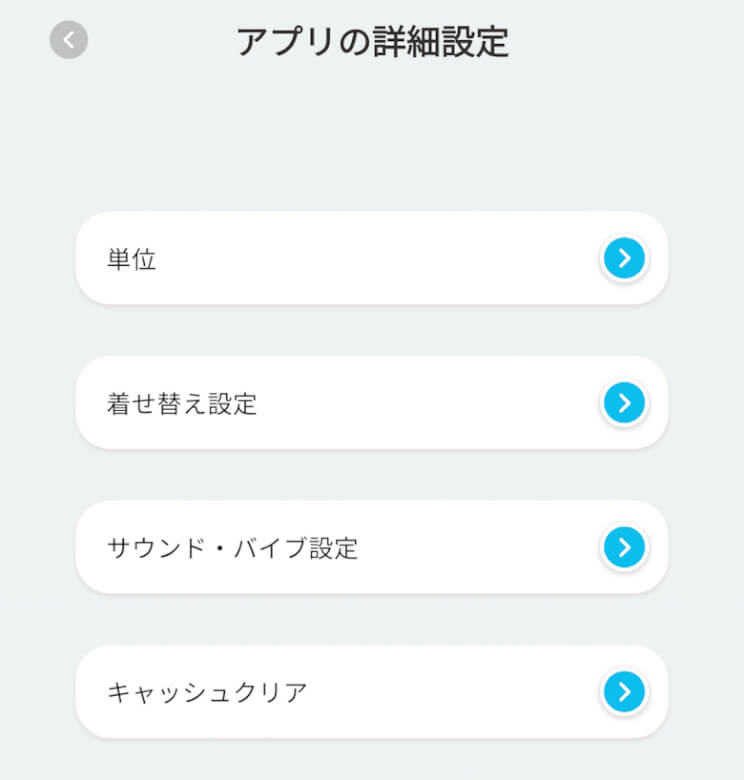Click the blue chevron beside サウンド・バイブ設定
Image resolution: width=744 pixels, height=780 pixels.
624,547
